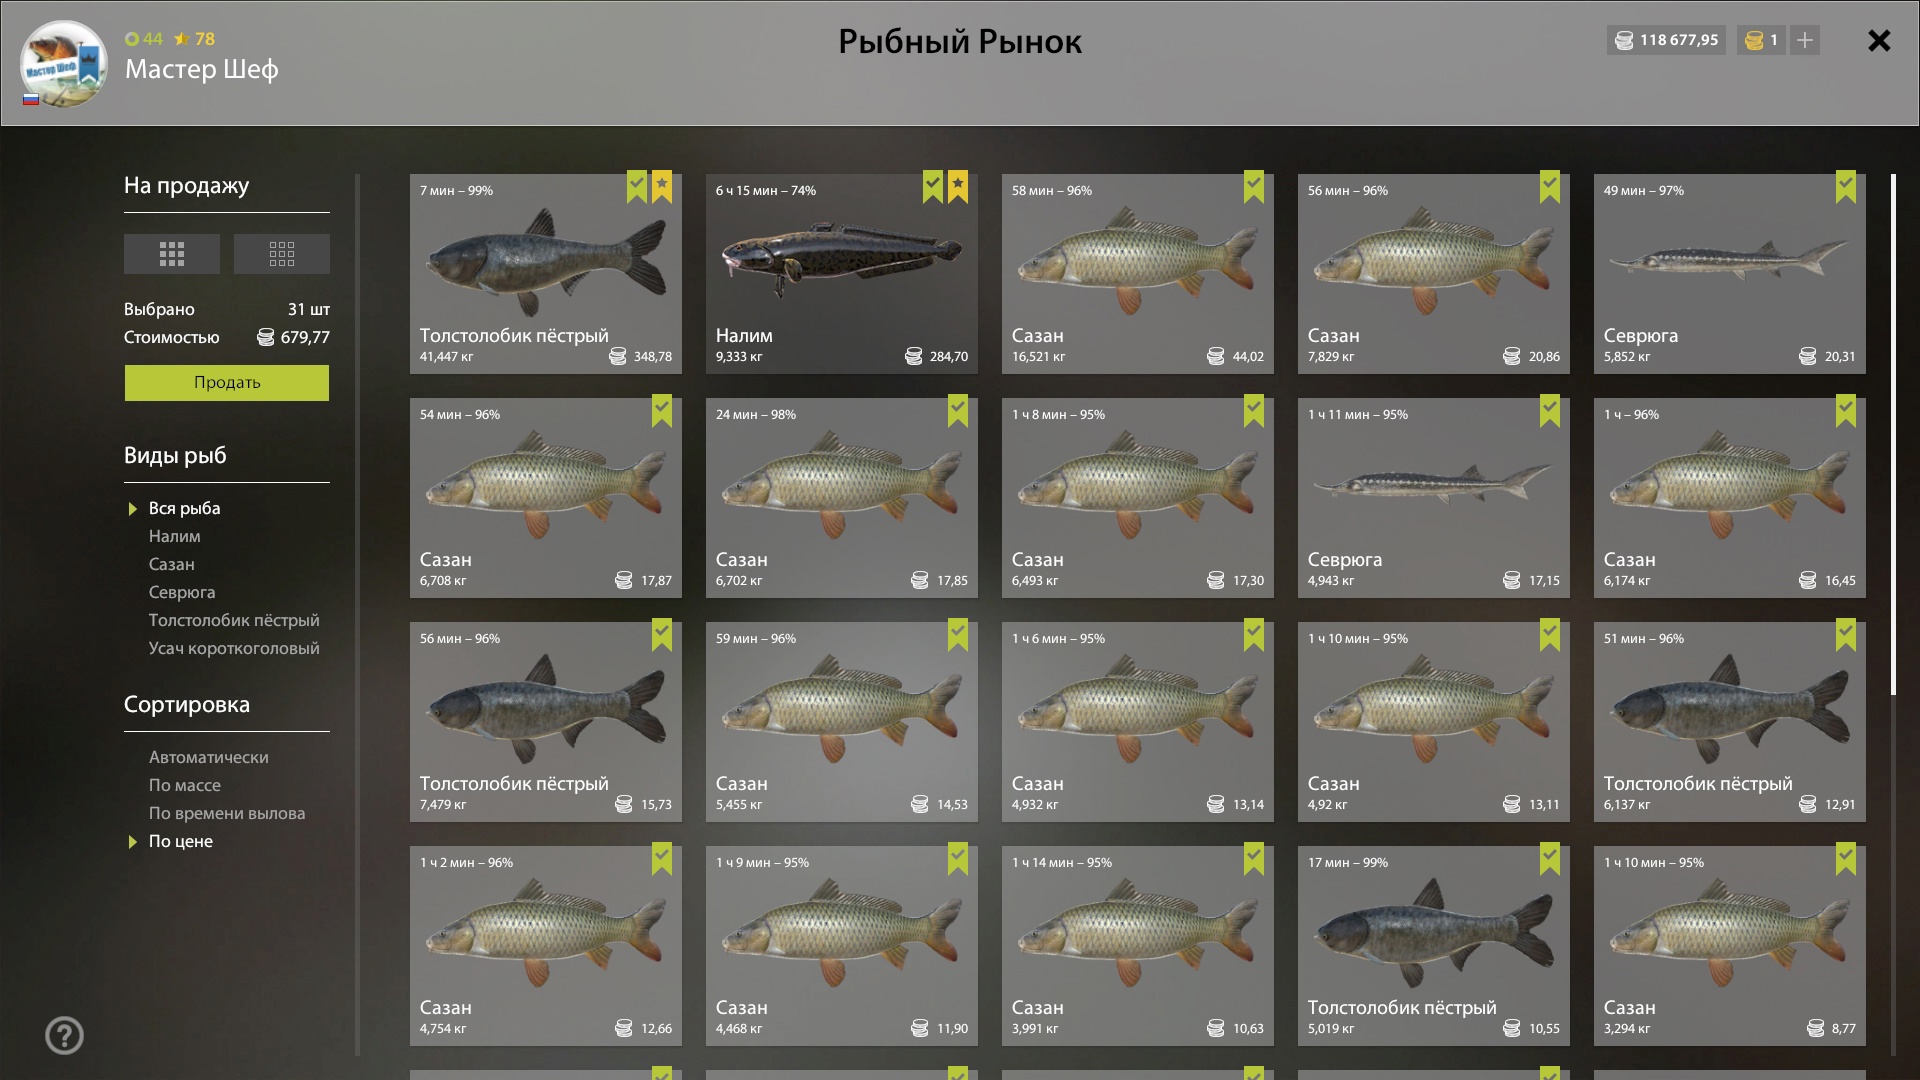Click the silver coins balance 118 677,95
Viewport: 1920px width, 1080px height.
coord(1666,40)
